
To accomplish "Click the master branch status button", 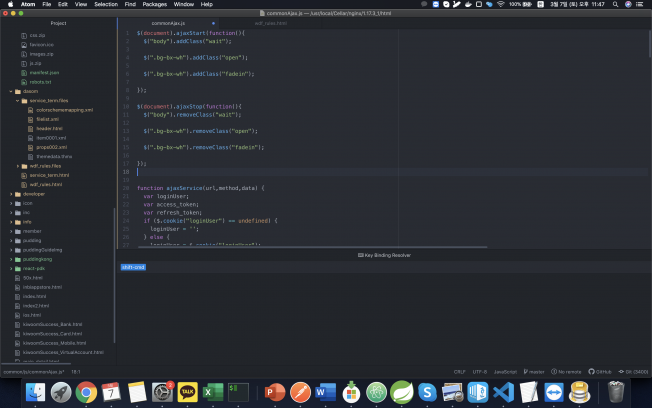I will (536, 371).
